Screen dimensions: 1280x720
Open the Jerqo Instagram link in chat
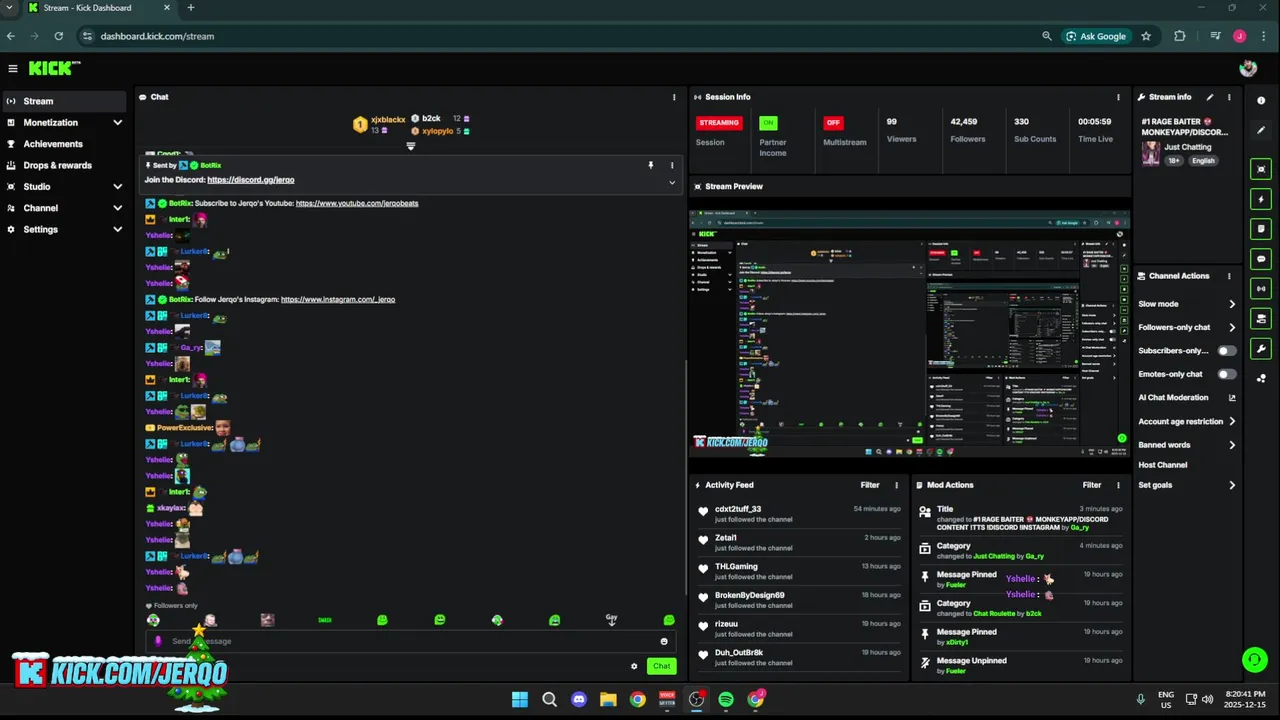338,299
